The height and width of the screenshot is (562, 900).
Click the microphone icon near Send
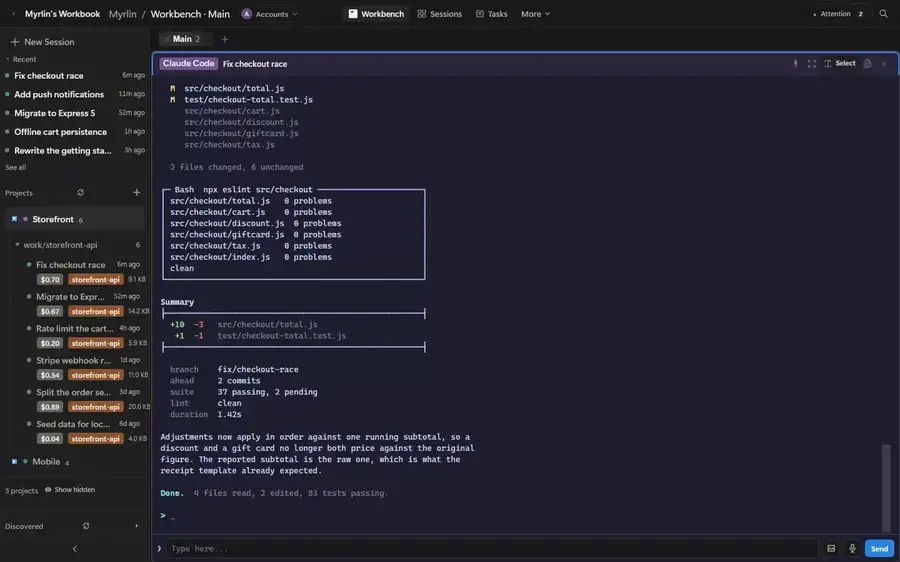(852, 549)
